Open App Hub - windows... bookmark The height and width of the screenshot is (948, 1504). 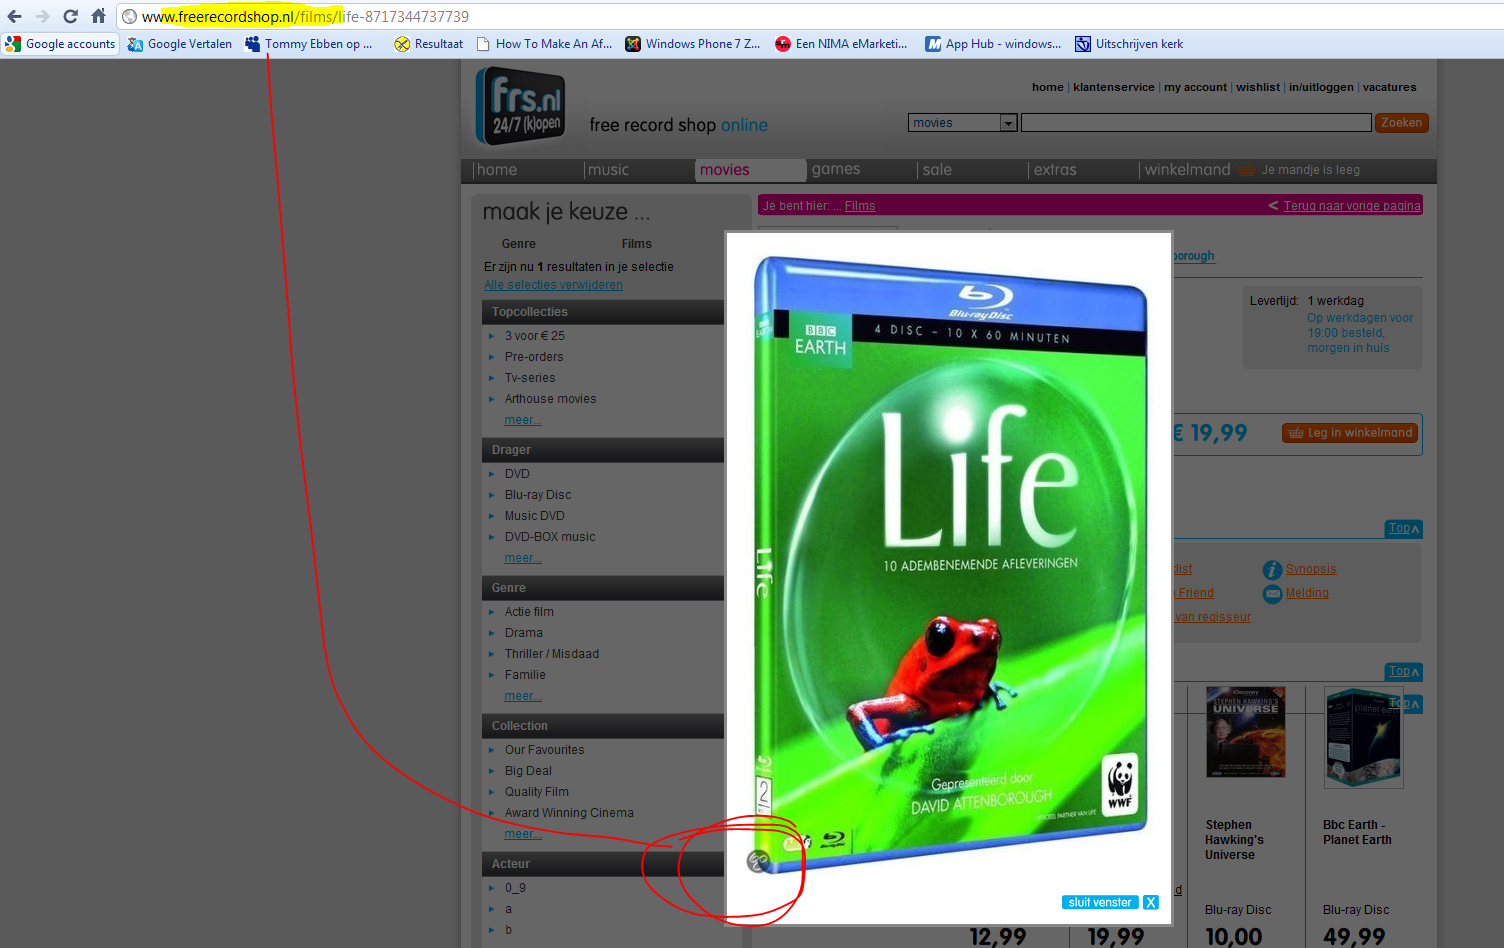[x=993, y=44]
